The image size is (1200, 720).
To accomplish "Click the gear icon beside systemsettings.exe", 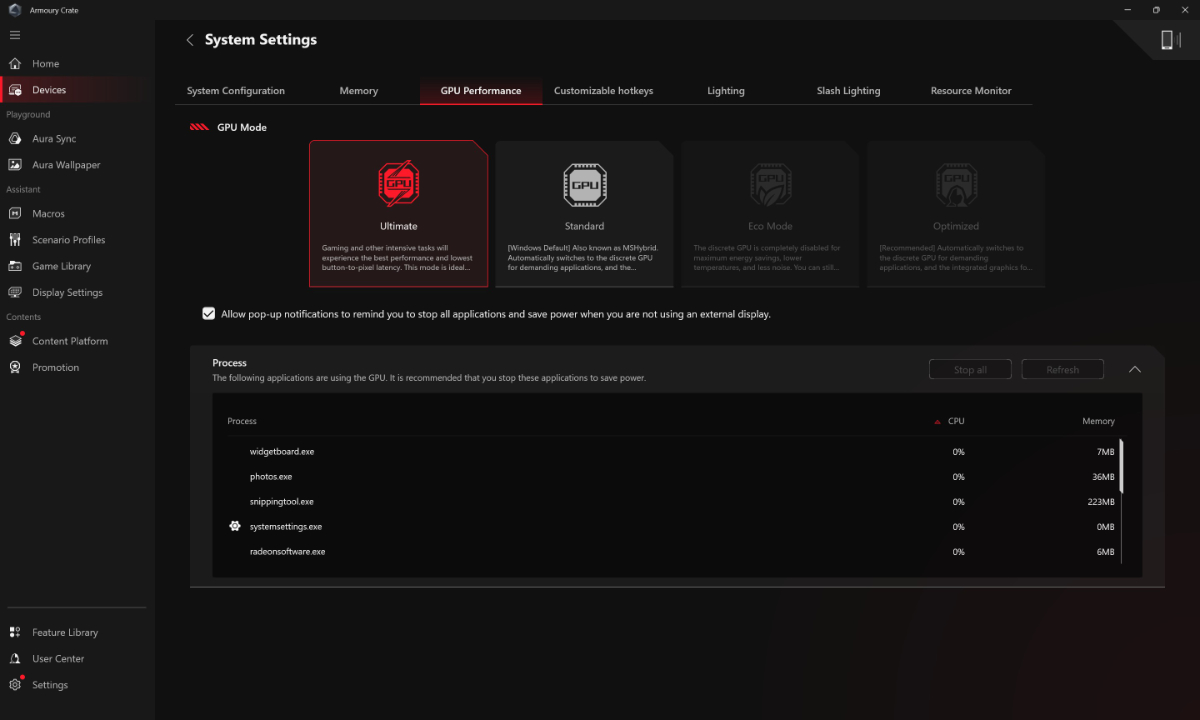I will pyautogui.click(x=235, y=526).
